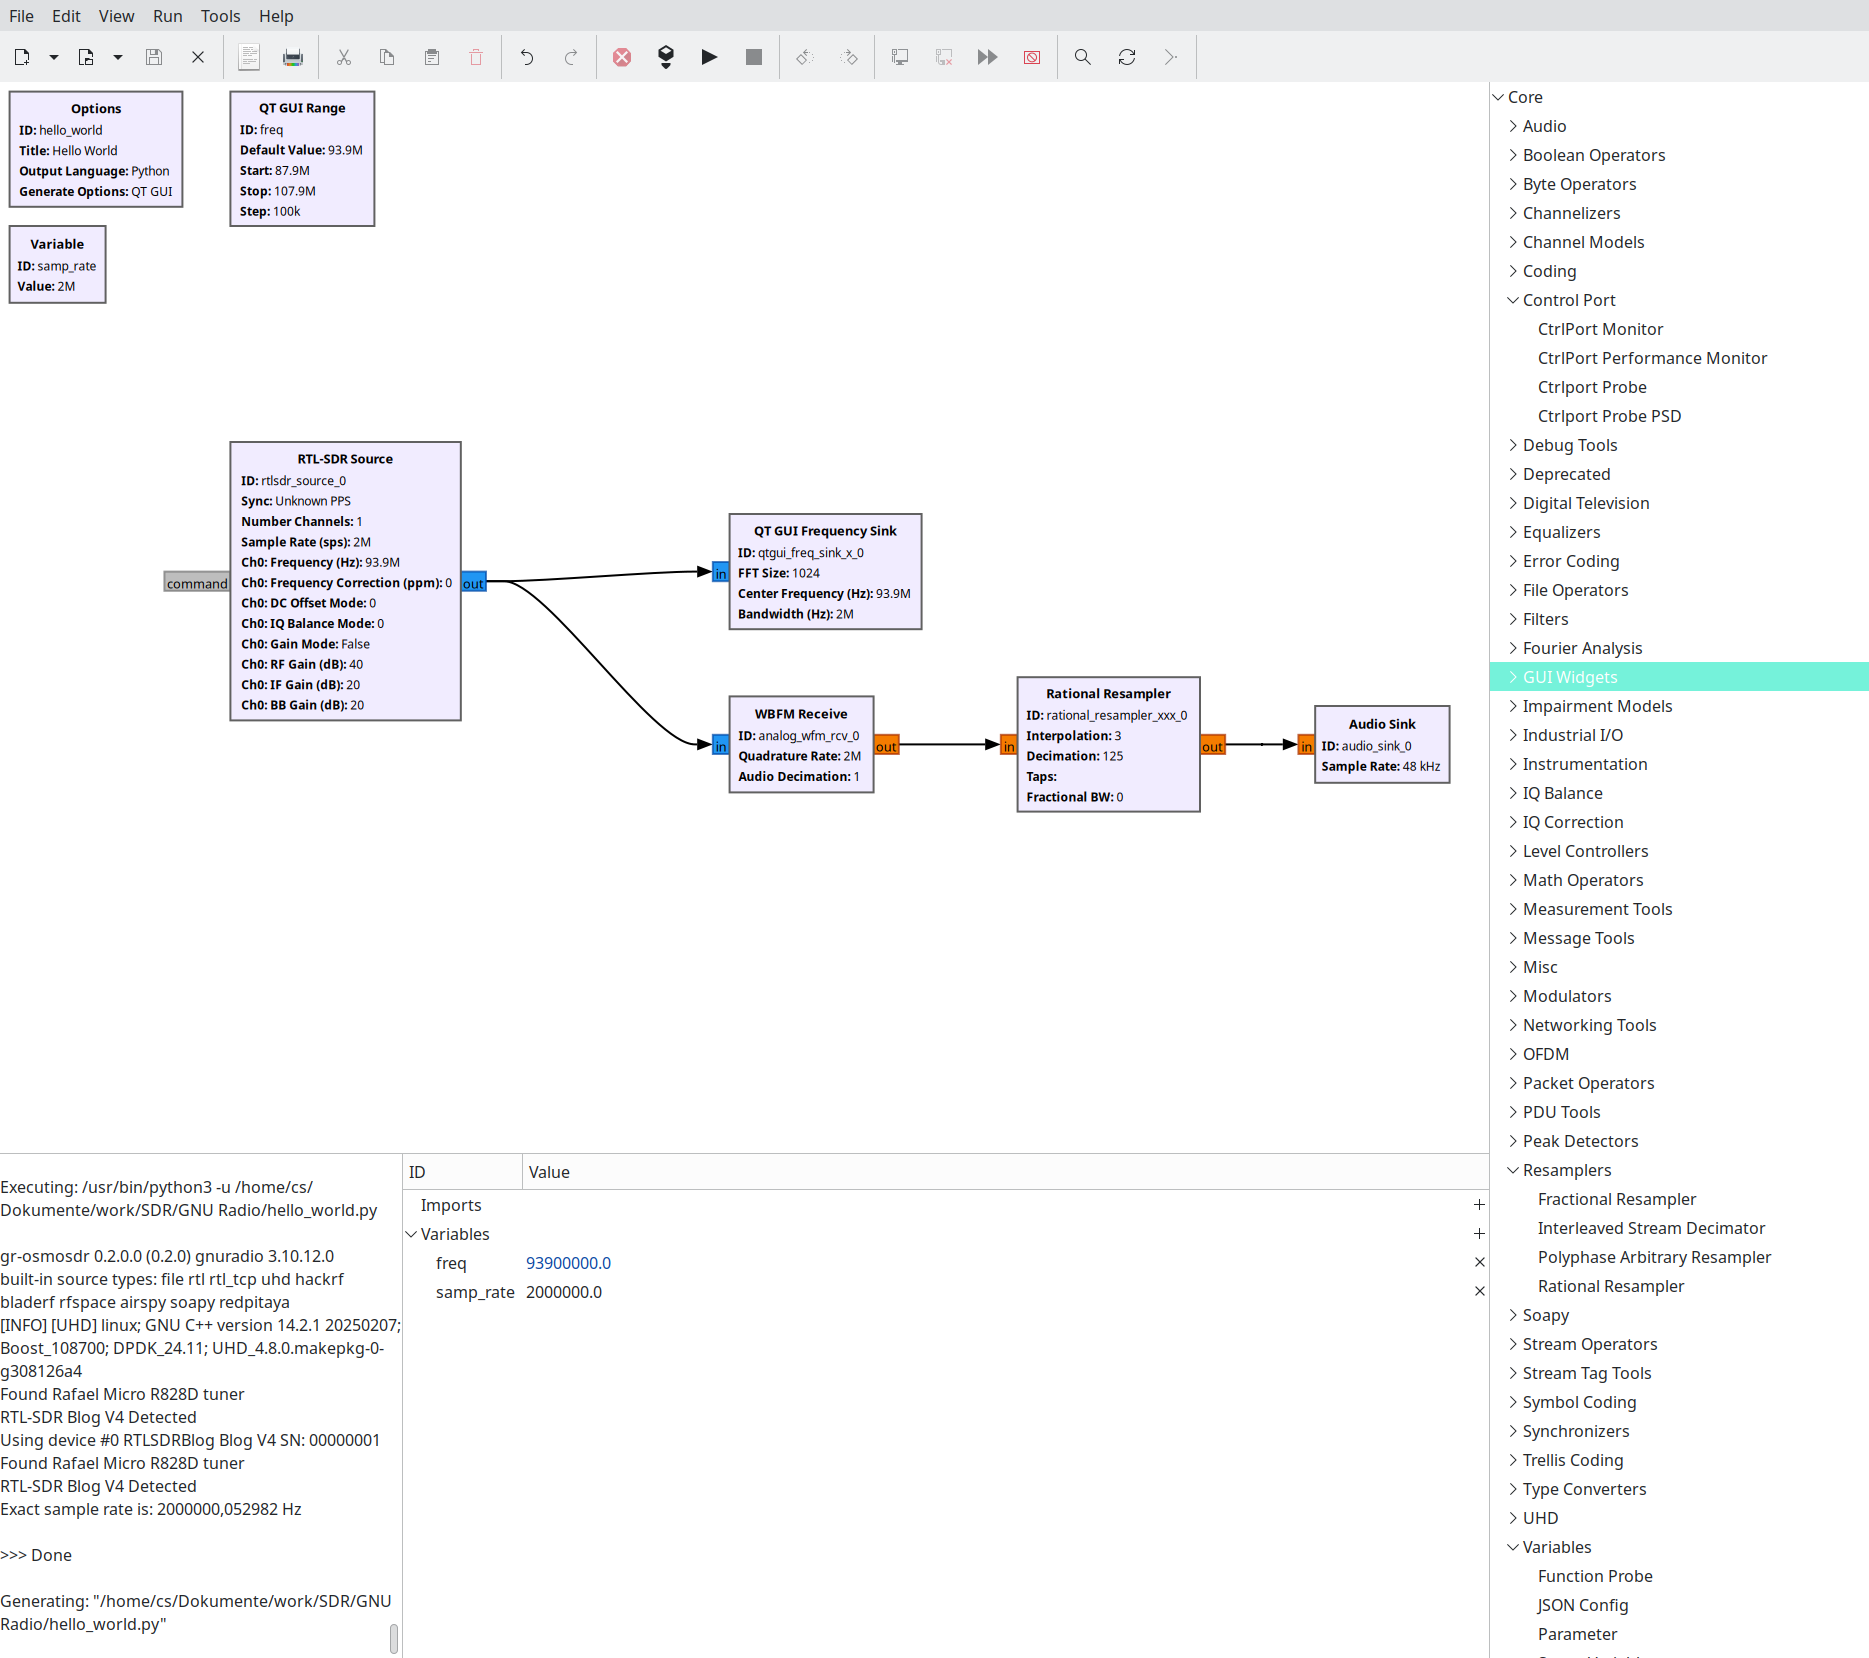Select Function Probe in block tree

point(1595,1576)
